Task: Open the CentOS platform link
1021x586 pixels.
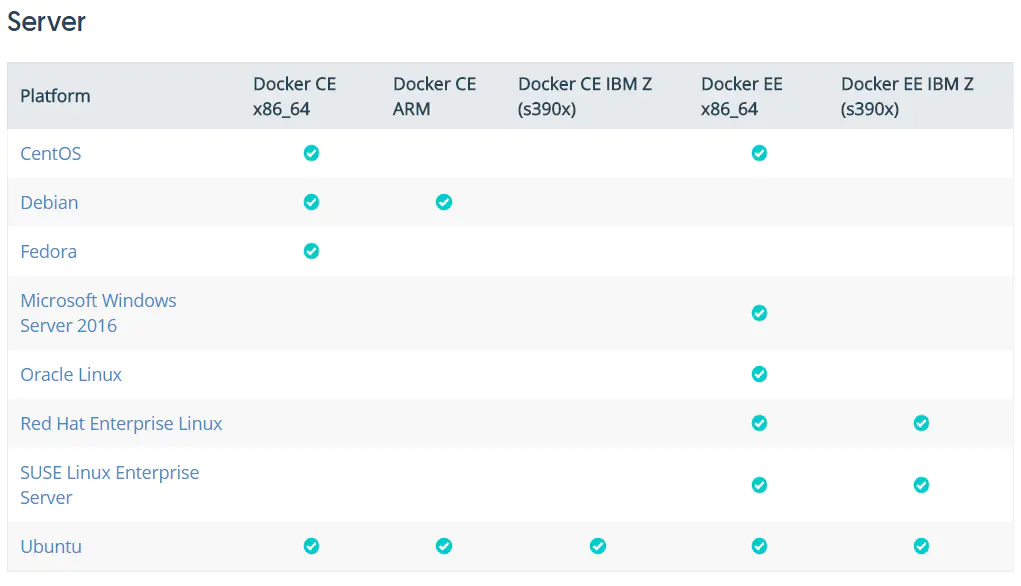Action: (51, 154)
